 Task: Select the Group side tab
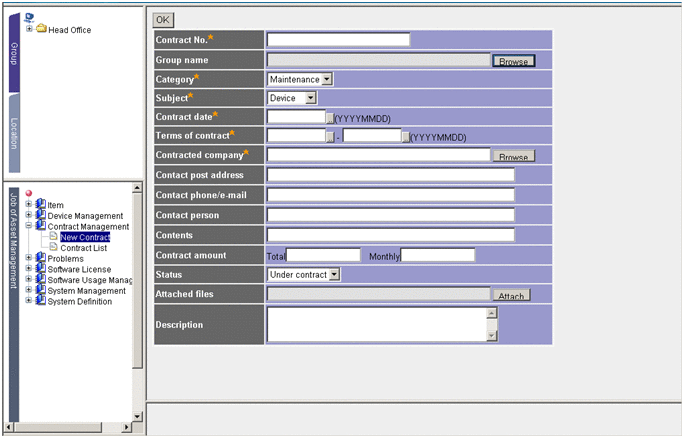[x=14, y=53]
